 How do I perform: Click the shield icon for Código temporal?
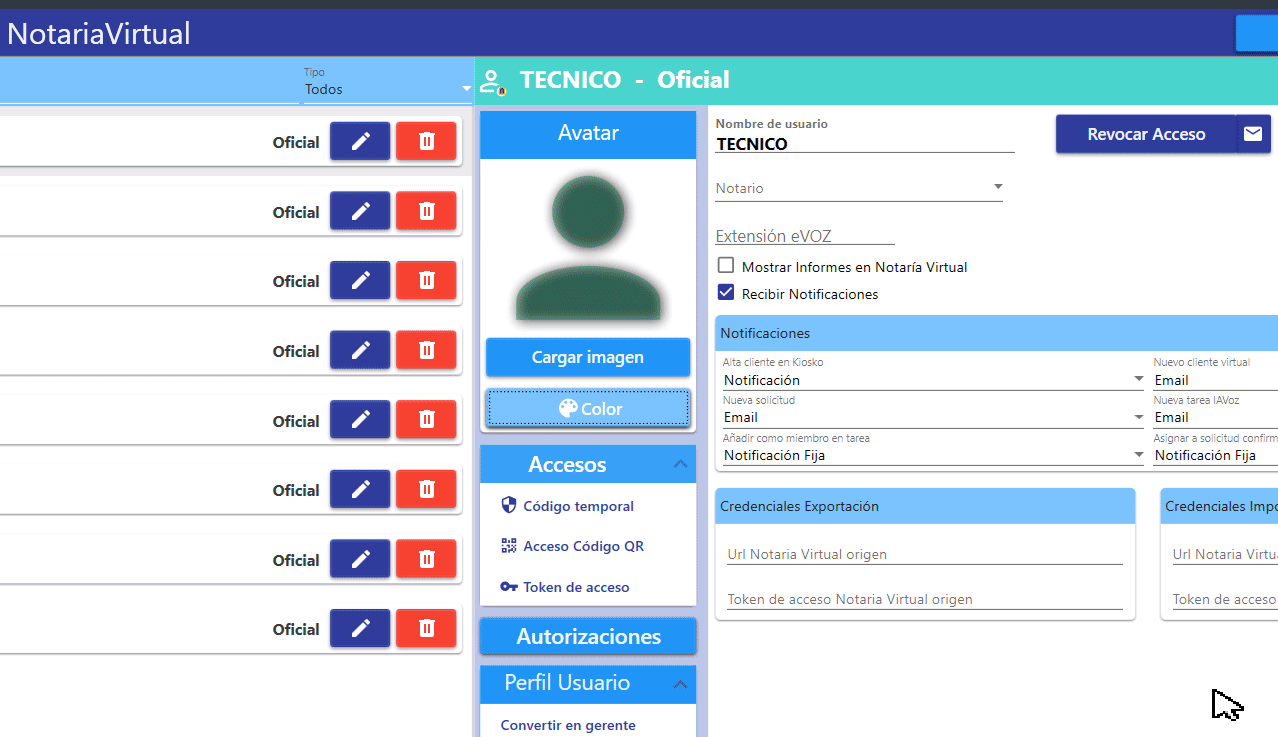click(508, 505)
